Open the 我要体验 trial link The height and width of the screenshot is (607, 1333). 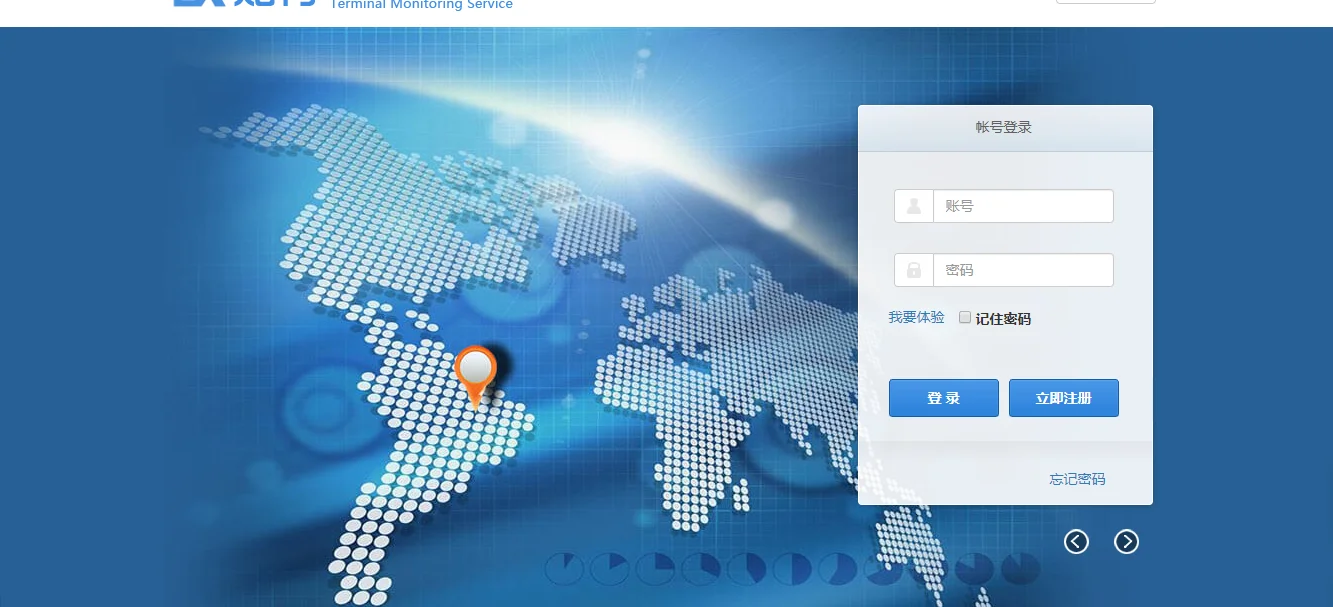916,317
